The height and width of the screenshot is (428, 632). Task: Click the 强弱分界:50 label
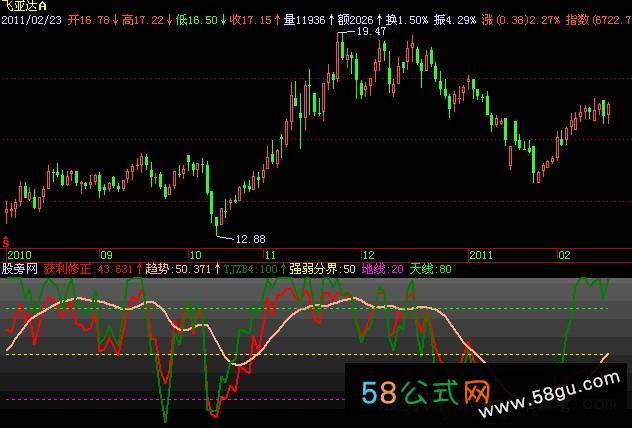pyautogui.click(x=322, y=269)
